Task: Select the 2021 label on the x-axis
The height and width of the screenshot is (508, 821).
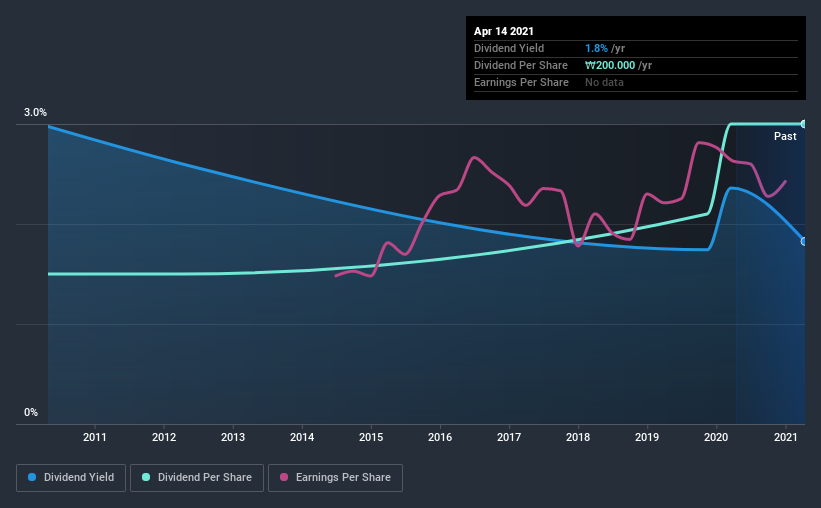Action: (x=785, y=437)
